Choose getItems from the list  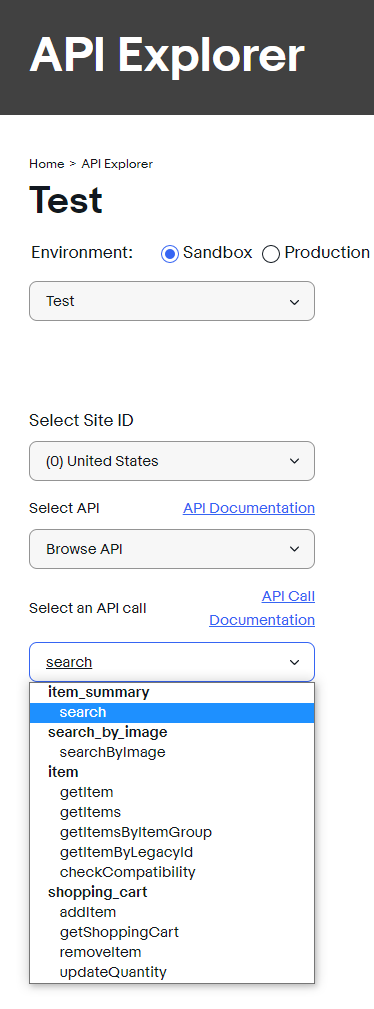click(x=172, y=812)
